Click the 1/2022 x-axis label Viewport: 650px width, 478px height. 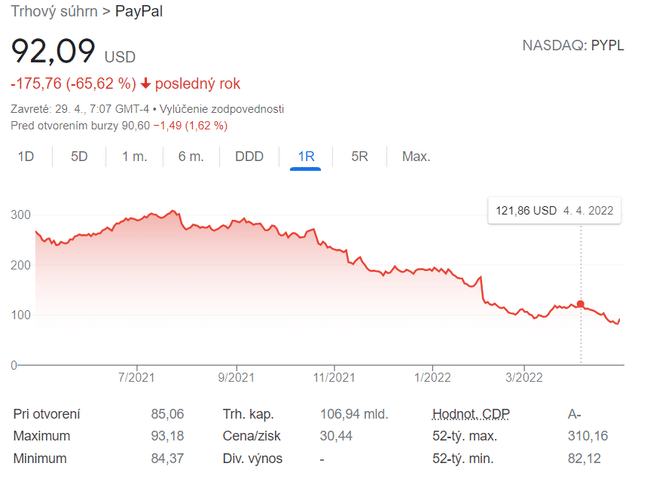point(430,377)
